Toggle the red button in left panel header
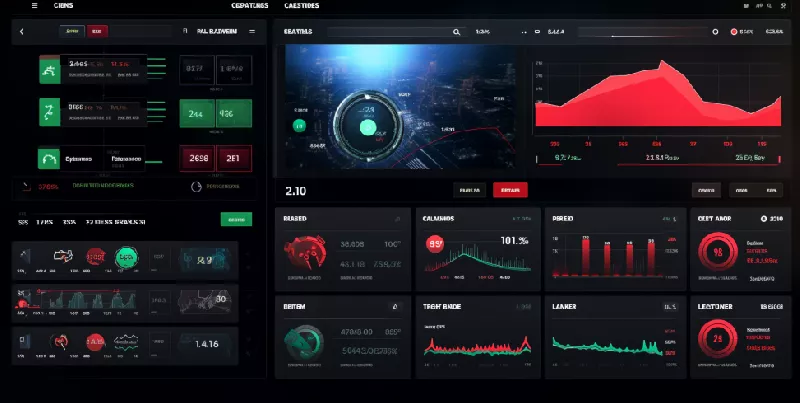The width and height of the screenshot is (800, 403). coord(97,32)
